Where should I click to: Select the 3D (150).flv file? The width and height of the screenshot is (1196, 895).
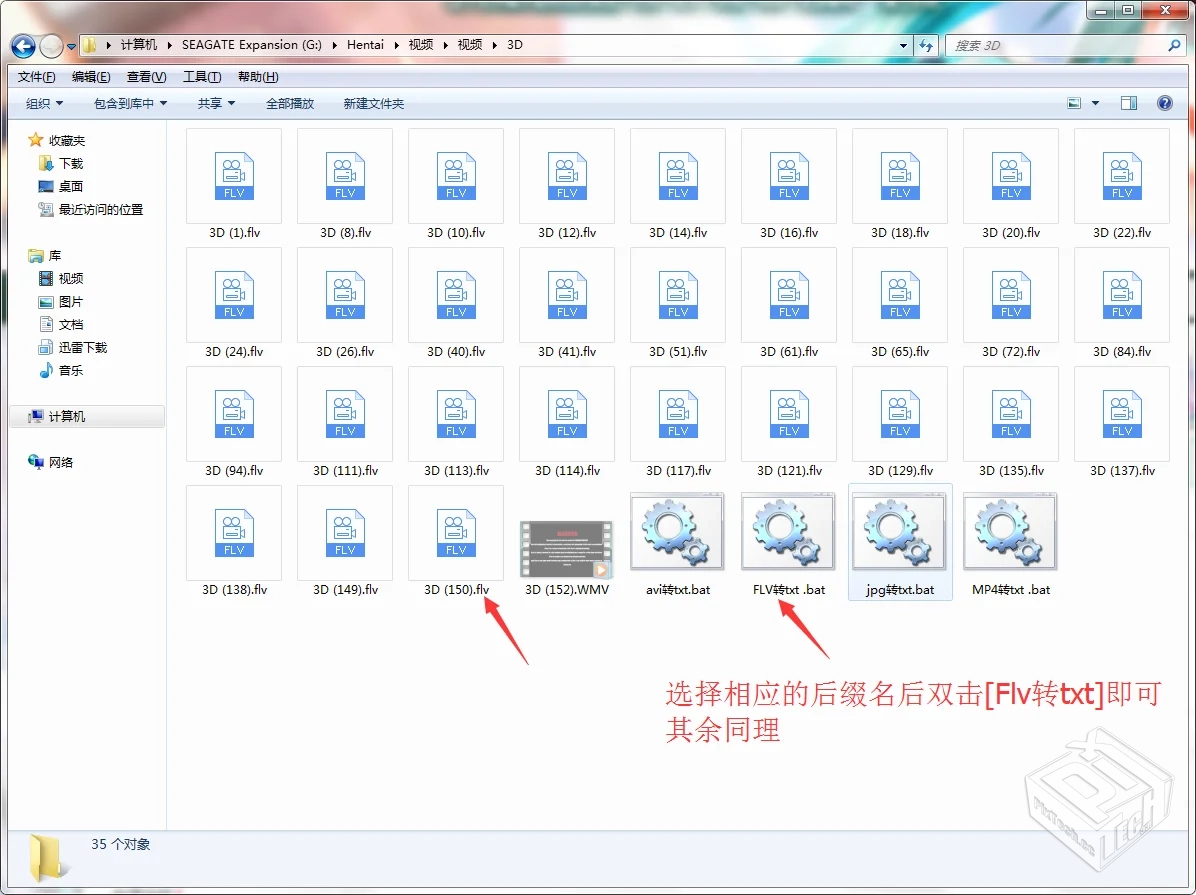456,532
